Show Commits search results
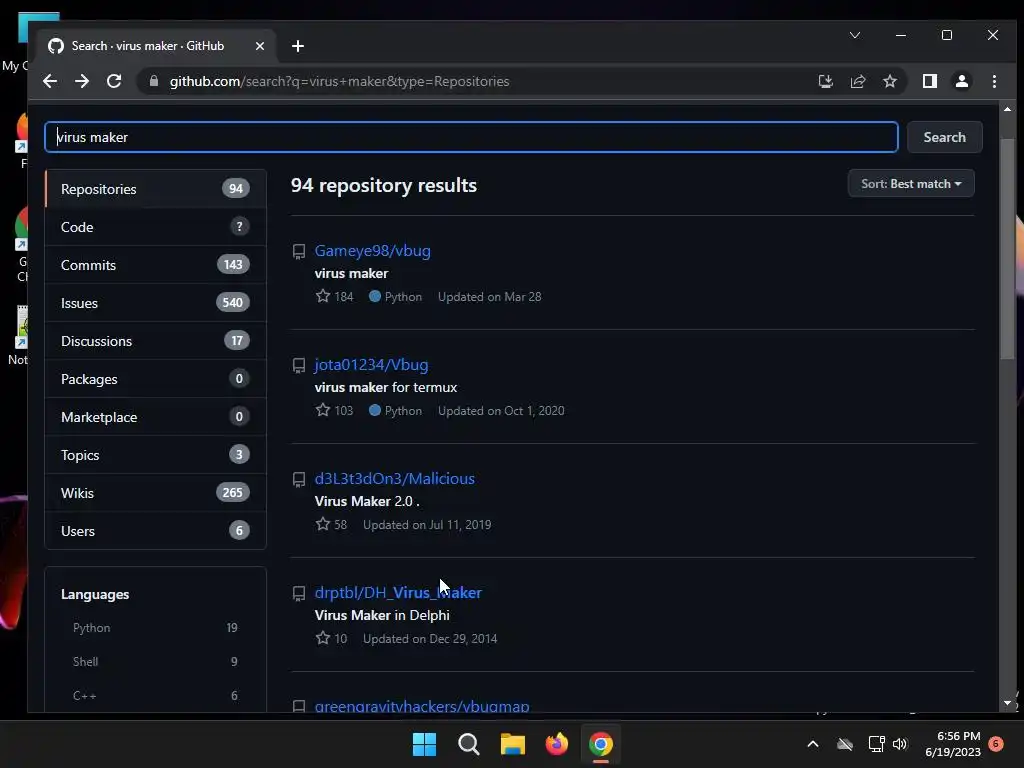 pyautogui.click(x=155, y=264)
